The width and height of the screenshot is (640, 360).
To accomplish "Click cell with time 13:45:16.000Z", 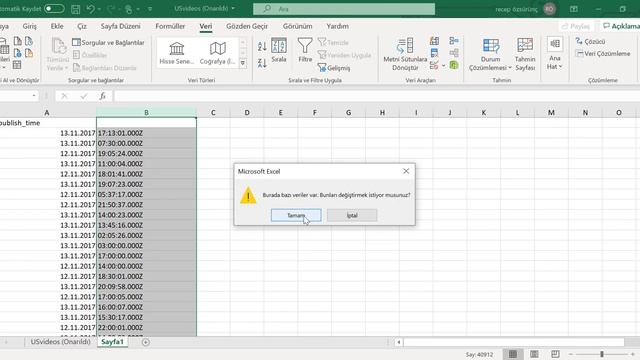I will point(146,225).
